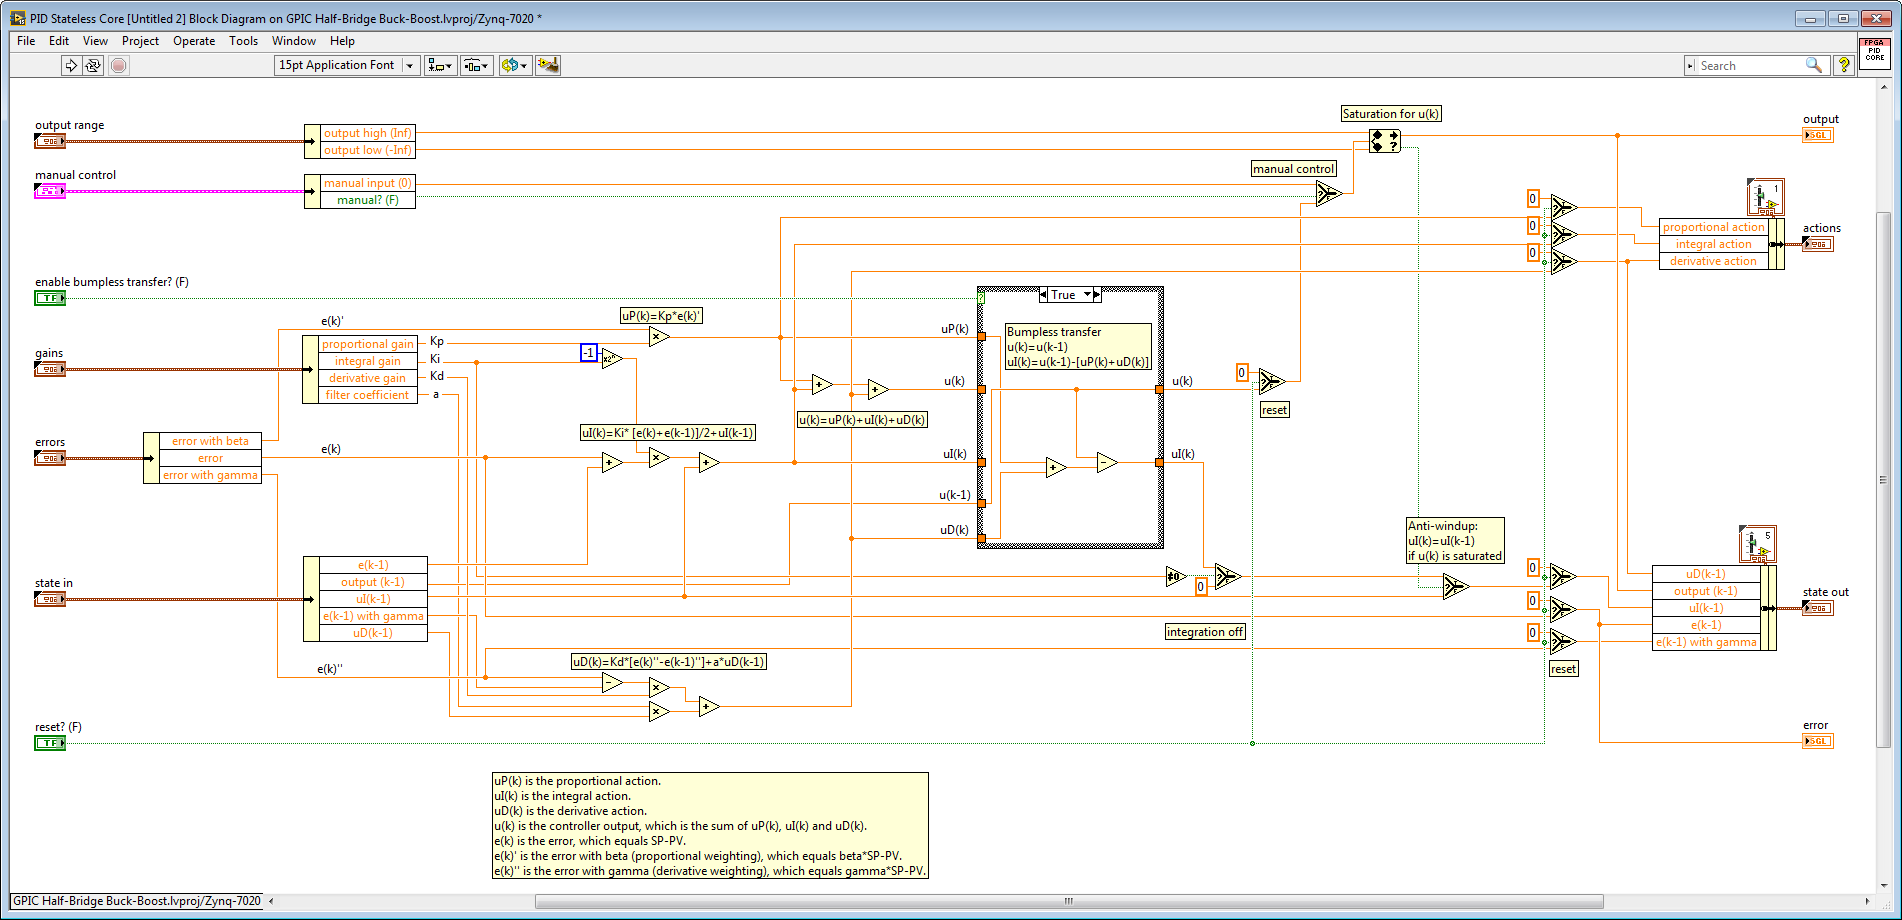1902x920 pixels.
Task: Select the uI(k-1) state in element
Action: (x=373, y=599)
